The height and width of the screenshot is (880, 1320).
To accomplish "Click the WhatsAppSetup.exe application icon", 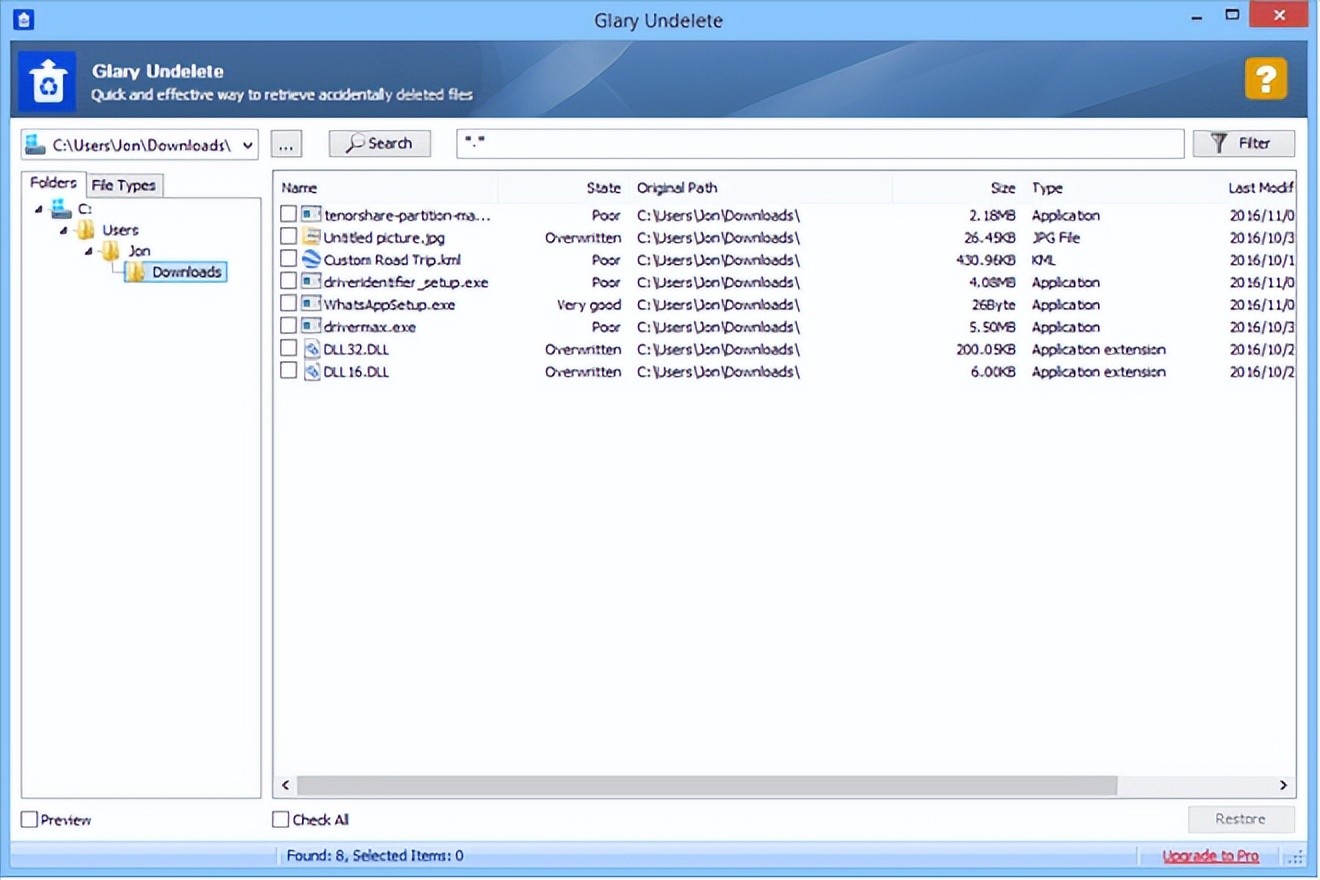I will (311, 304).
